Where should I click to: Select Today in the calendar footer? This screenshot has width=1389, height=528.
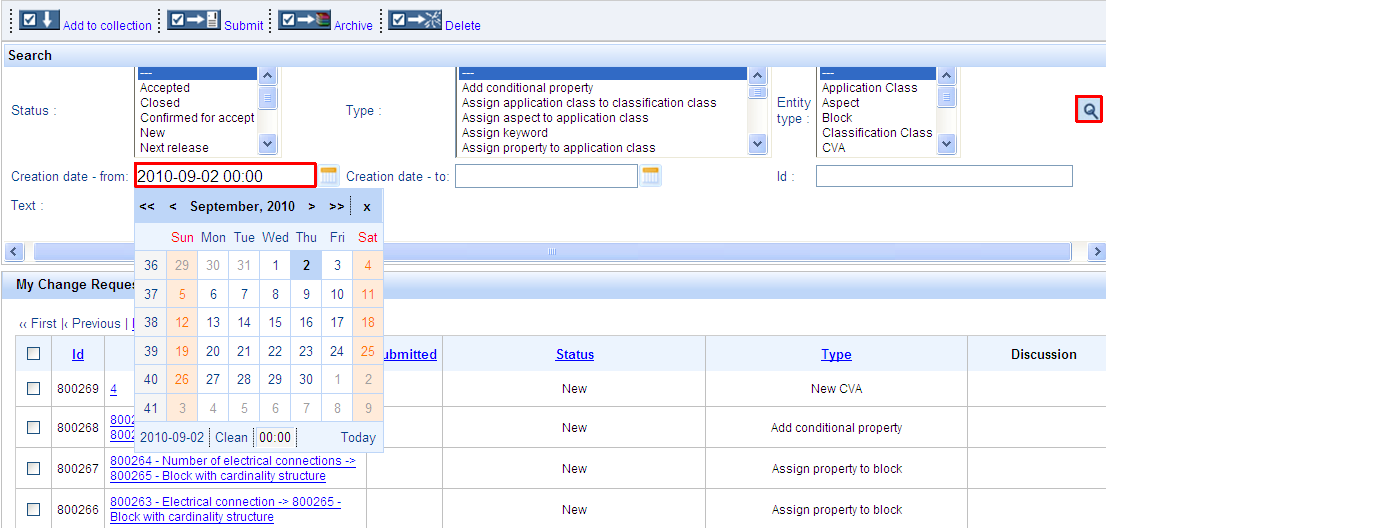[x=358, y=437]
